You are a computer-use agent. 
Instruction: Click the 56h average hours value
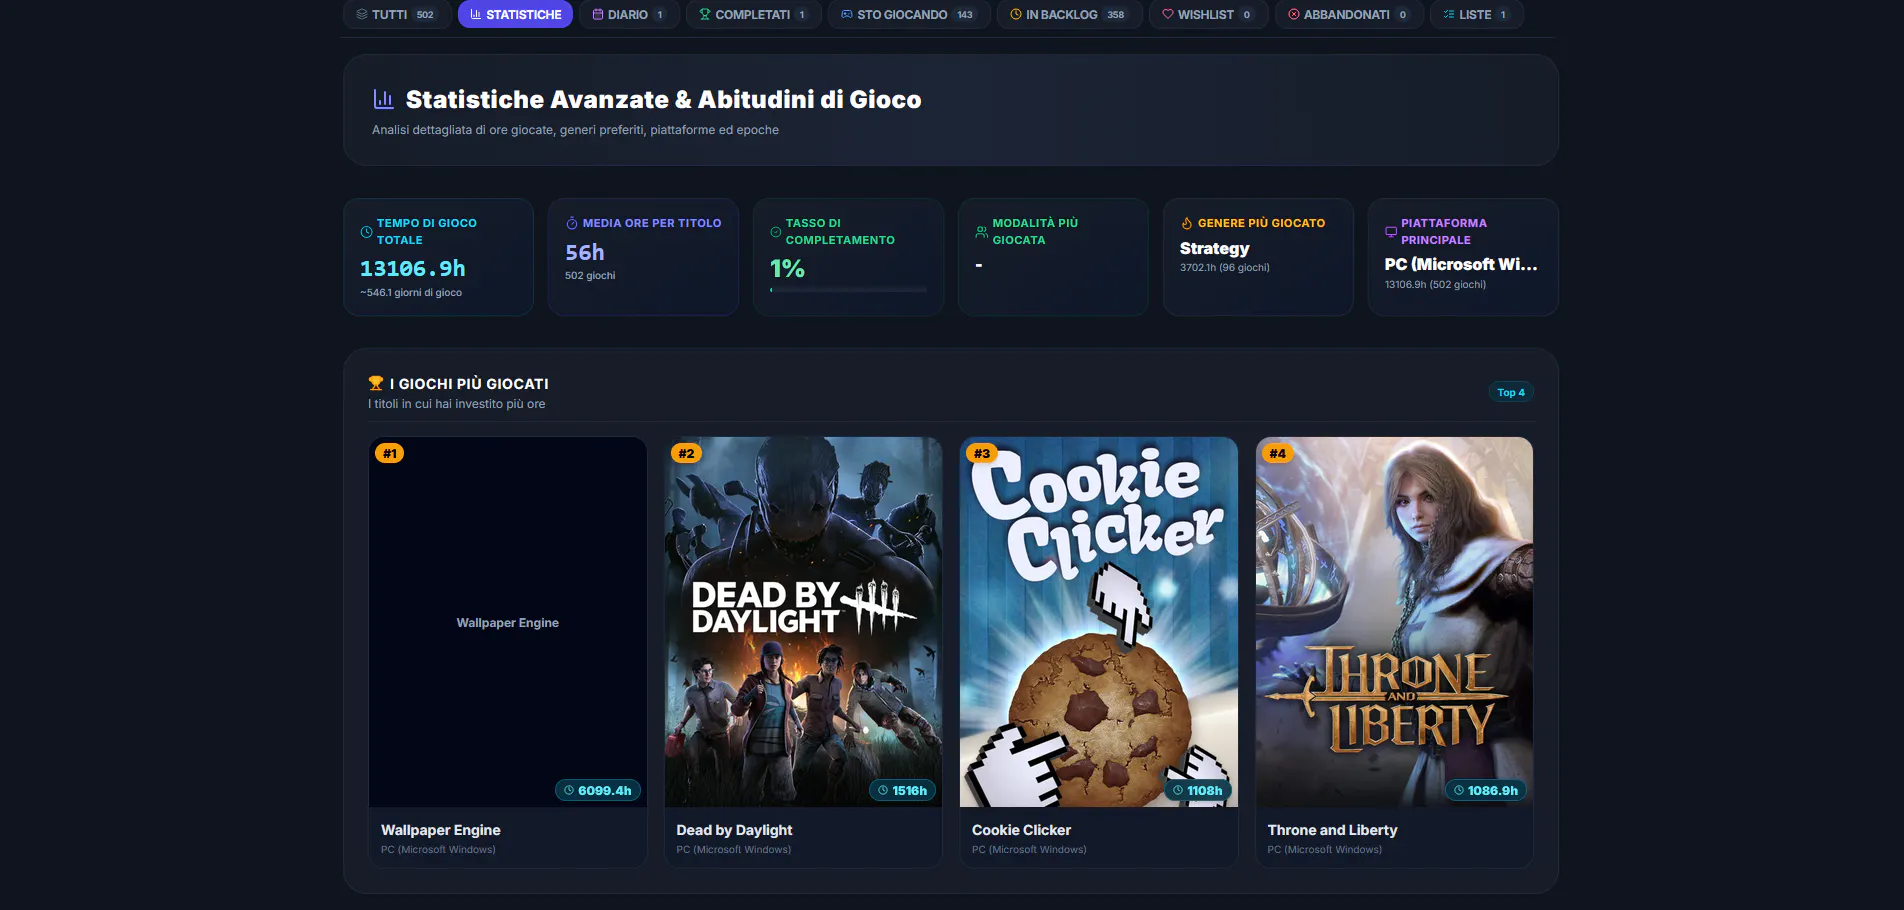(x=585, y=252)
